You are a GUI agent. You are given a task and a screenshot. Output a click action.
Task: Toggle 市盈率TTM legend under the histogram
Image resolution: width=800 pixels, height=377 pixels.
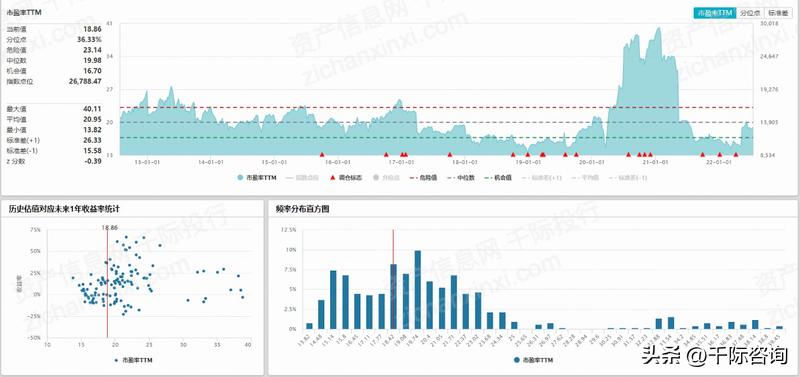(533, 360)
